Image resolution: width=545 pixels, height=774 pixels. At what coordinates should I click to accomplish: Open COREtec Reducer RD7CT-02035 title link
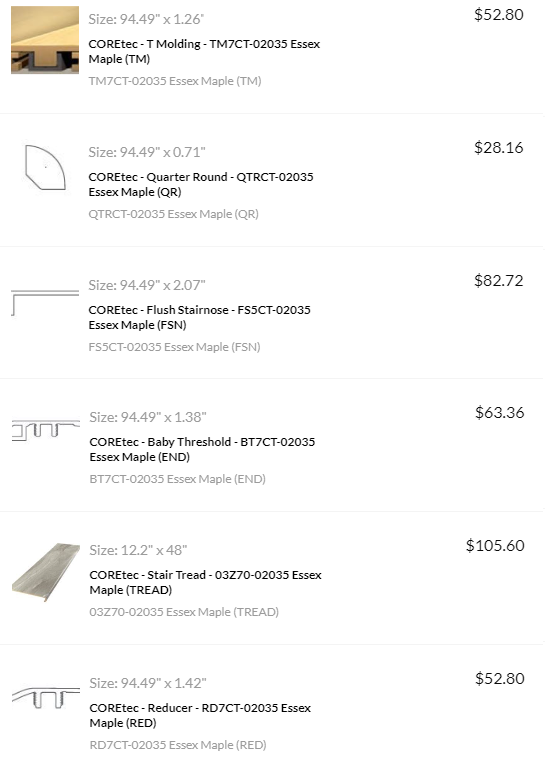[200, 715]
